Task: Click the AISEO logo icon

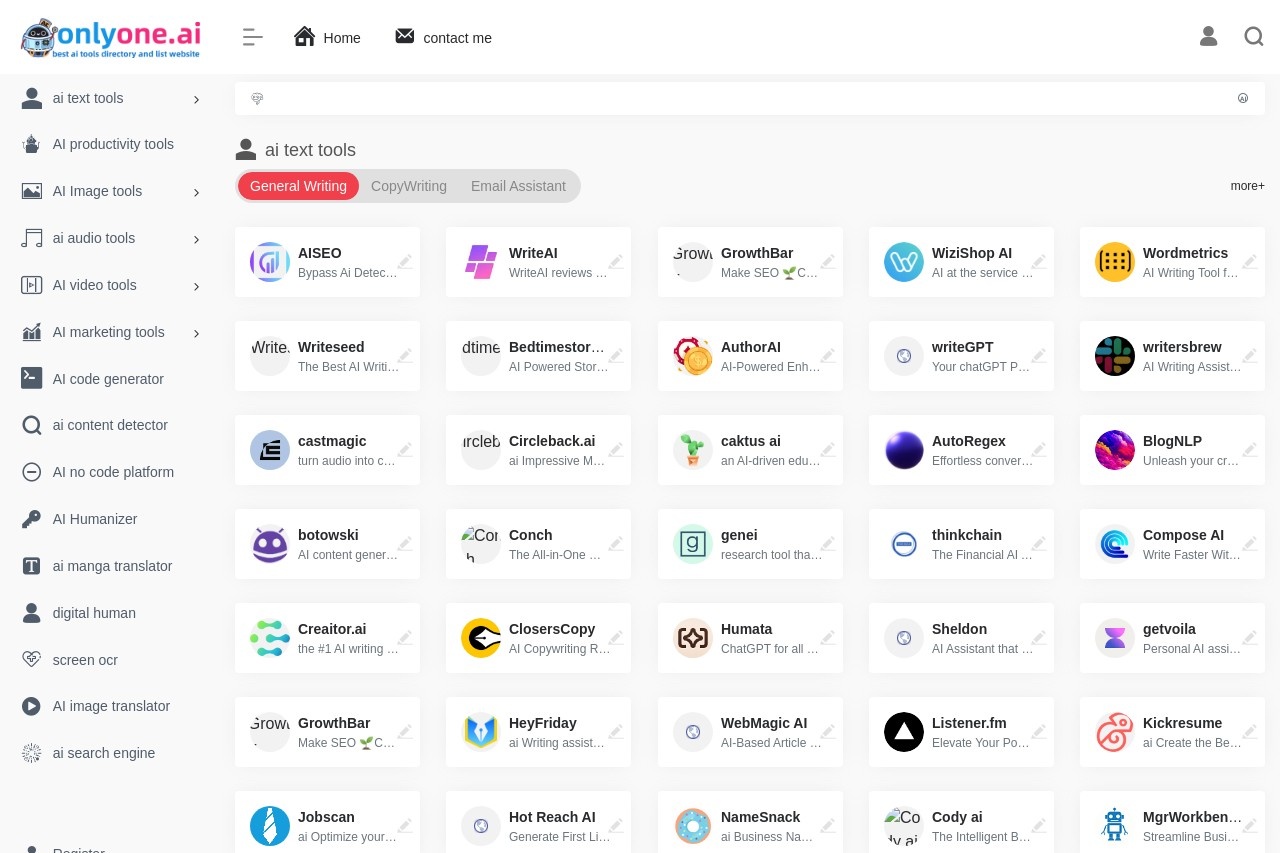Action: pos(270,262)
